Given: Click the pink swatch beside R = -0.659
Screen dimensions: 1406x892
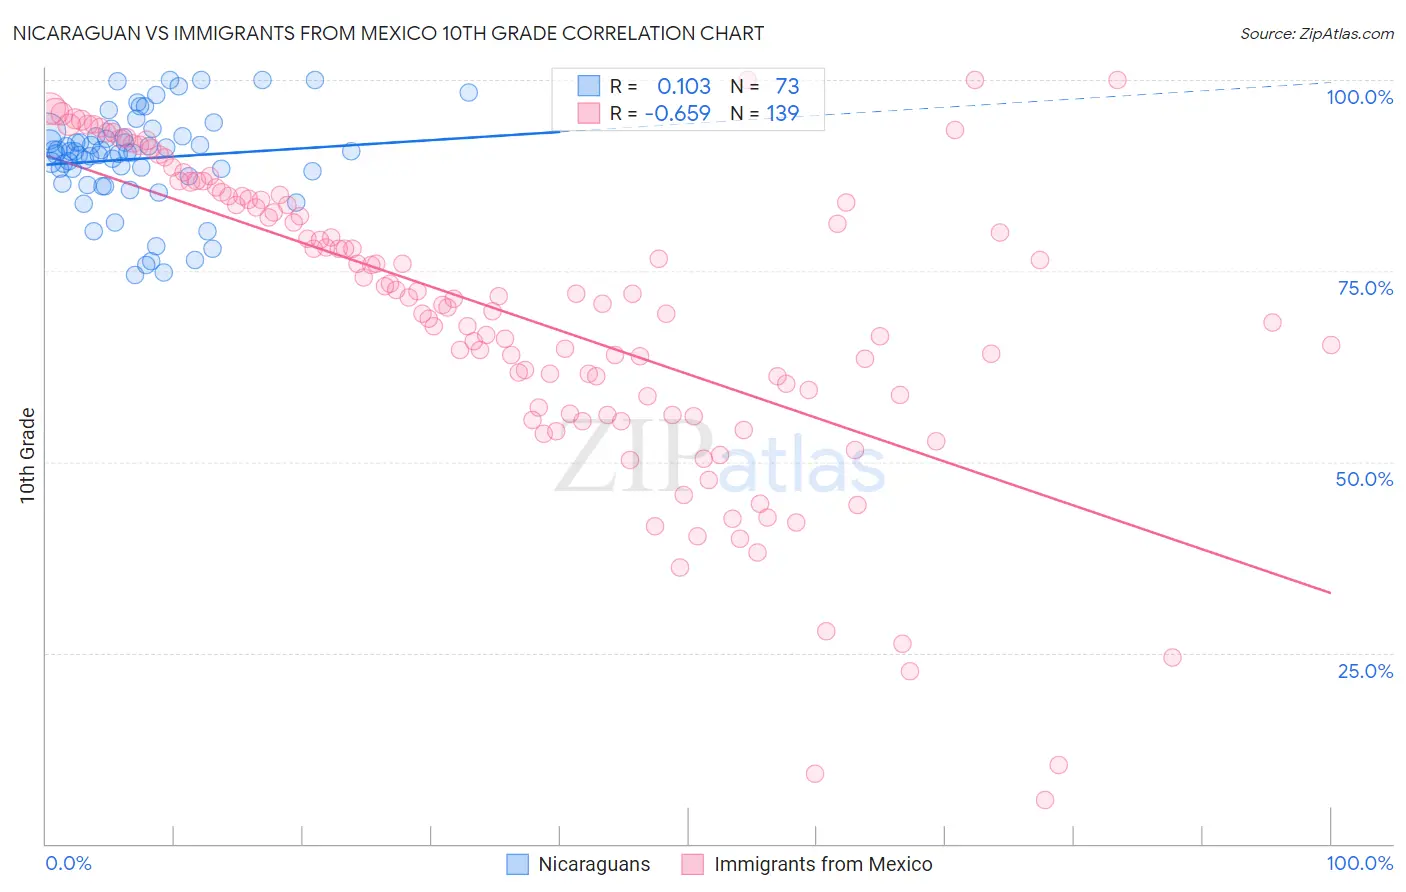Looking at the screenshot, I should [x=589, y=113].
